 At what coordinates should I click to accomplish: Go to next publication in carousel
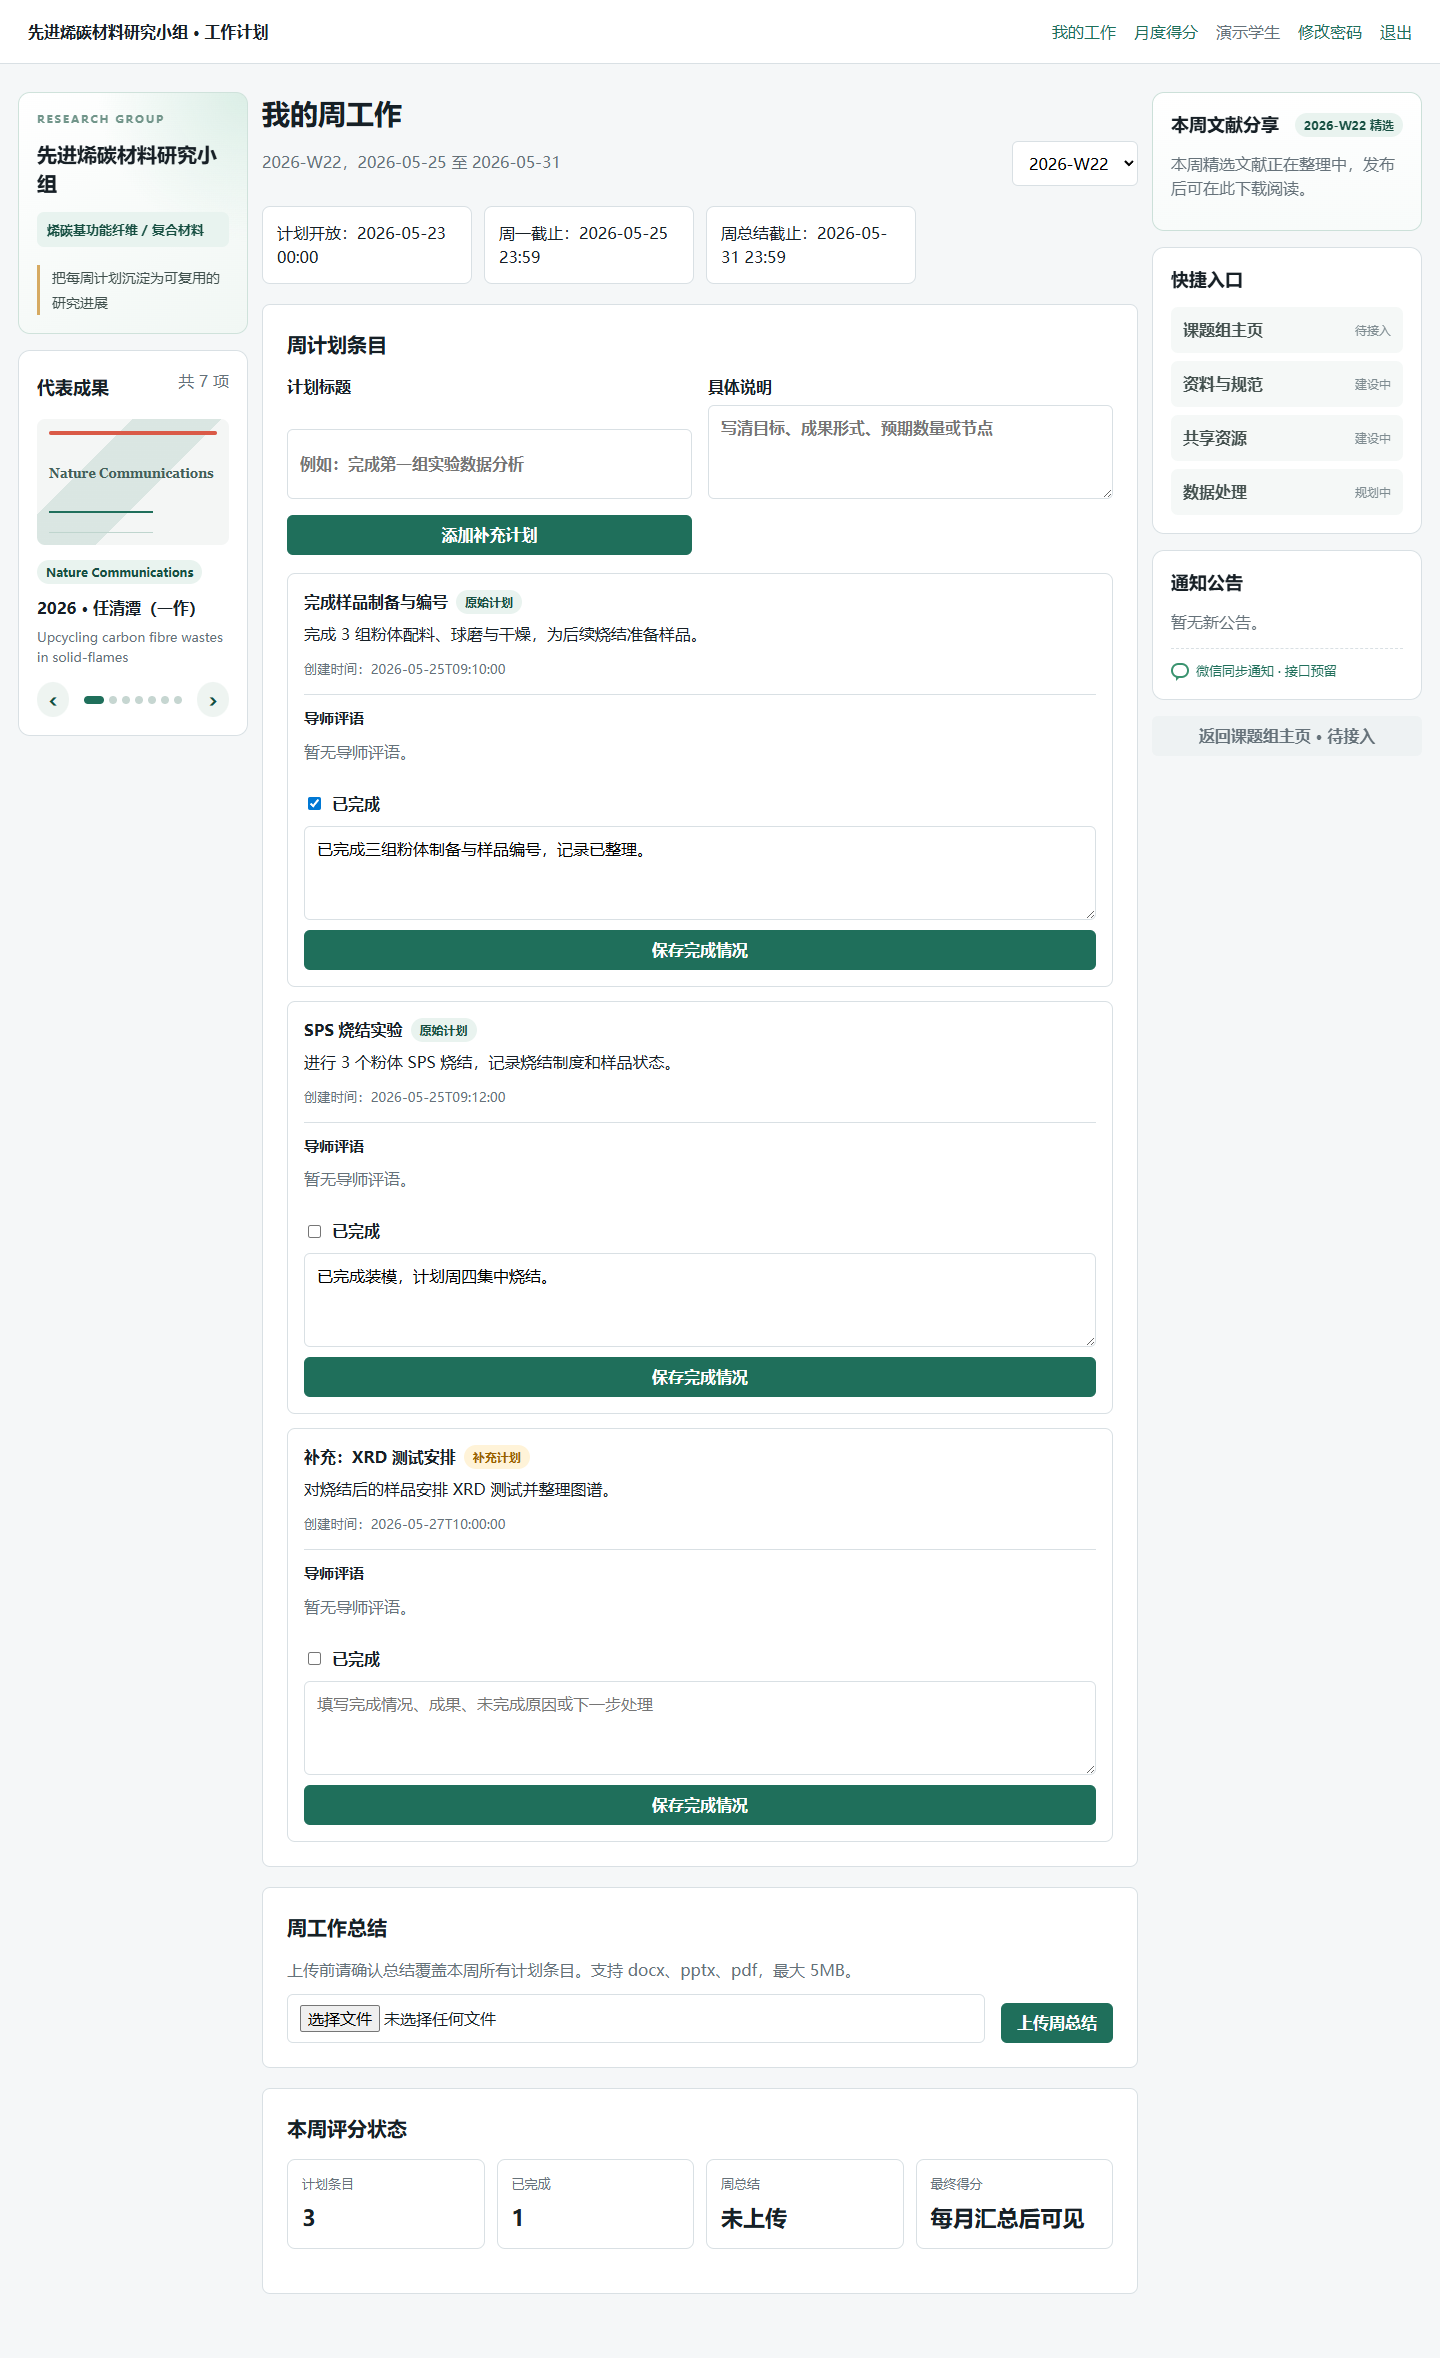[213, 700]
